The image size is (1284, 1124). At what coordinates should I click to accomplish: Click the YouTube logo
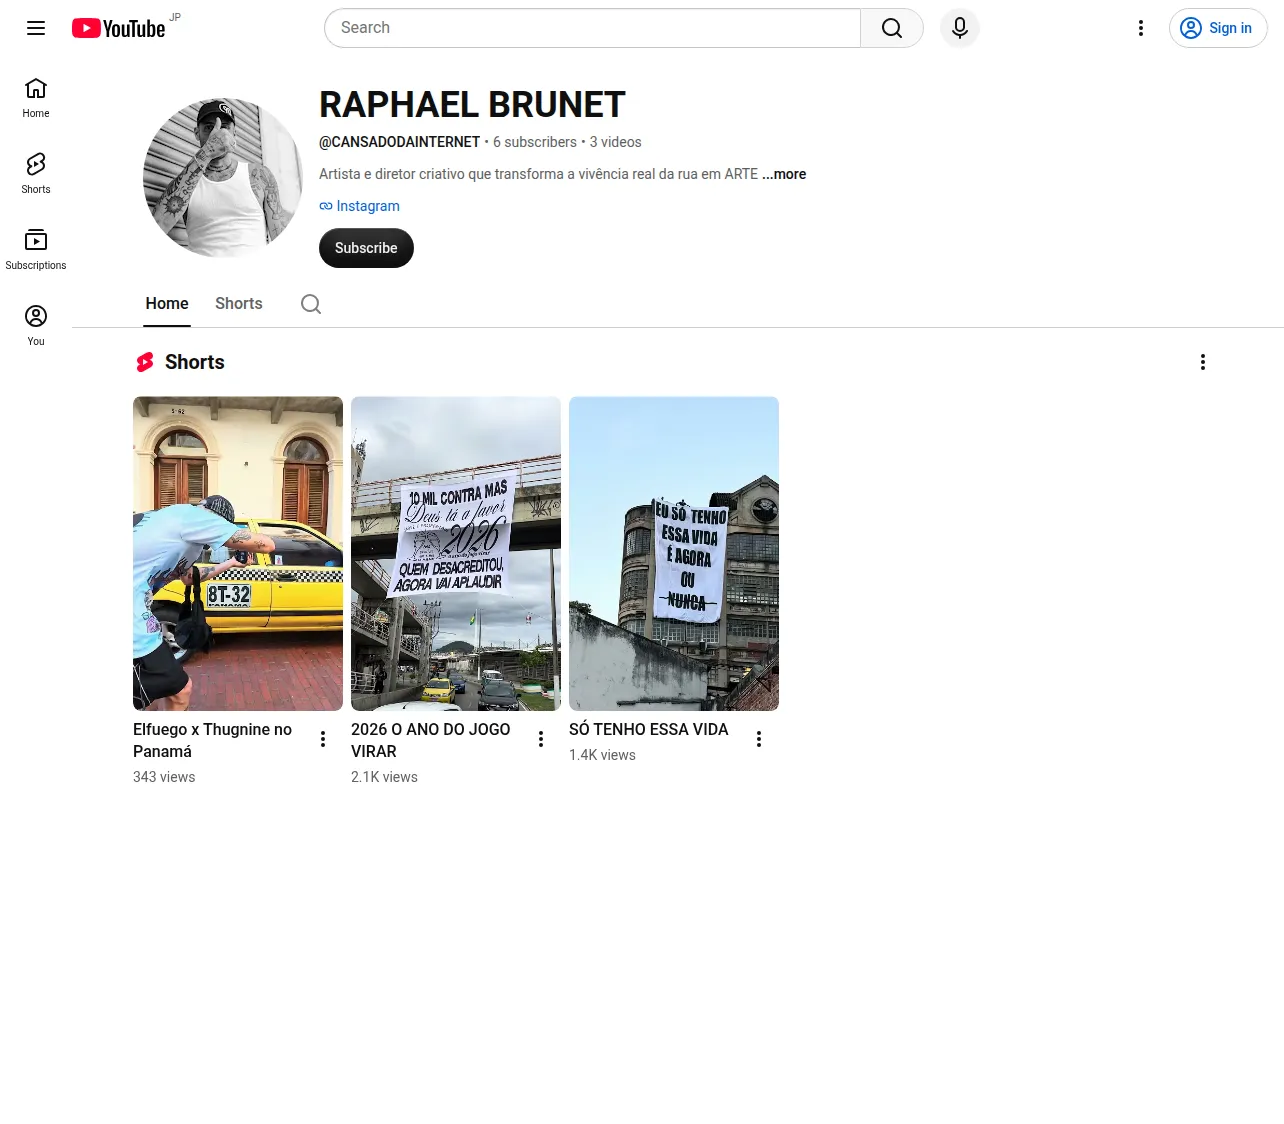click(x=118, y=28)
